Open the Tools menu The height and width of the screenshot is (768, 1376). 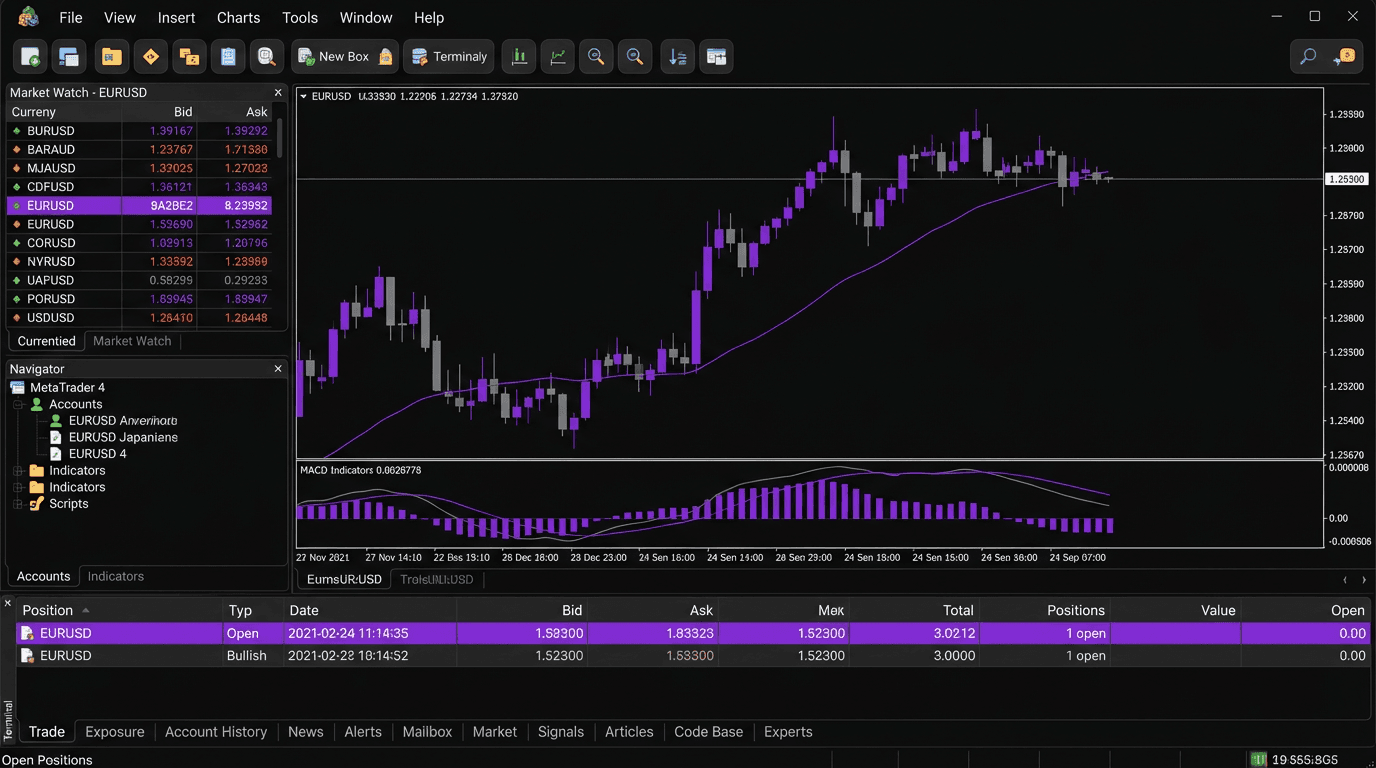300,18
